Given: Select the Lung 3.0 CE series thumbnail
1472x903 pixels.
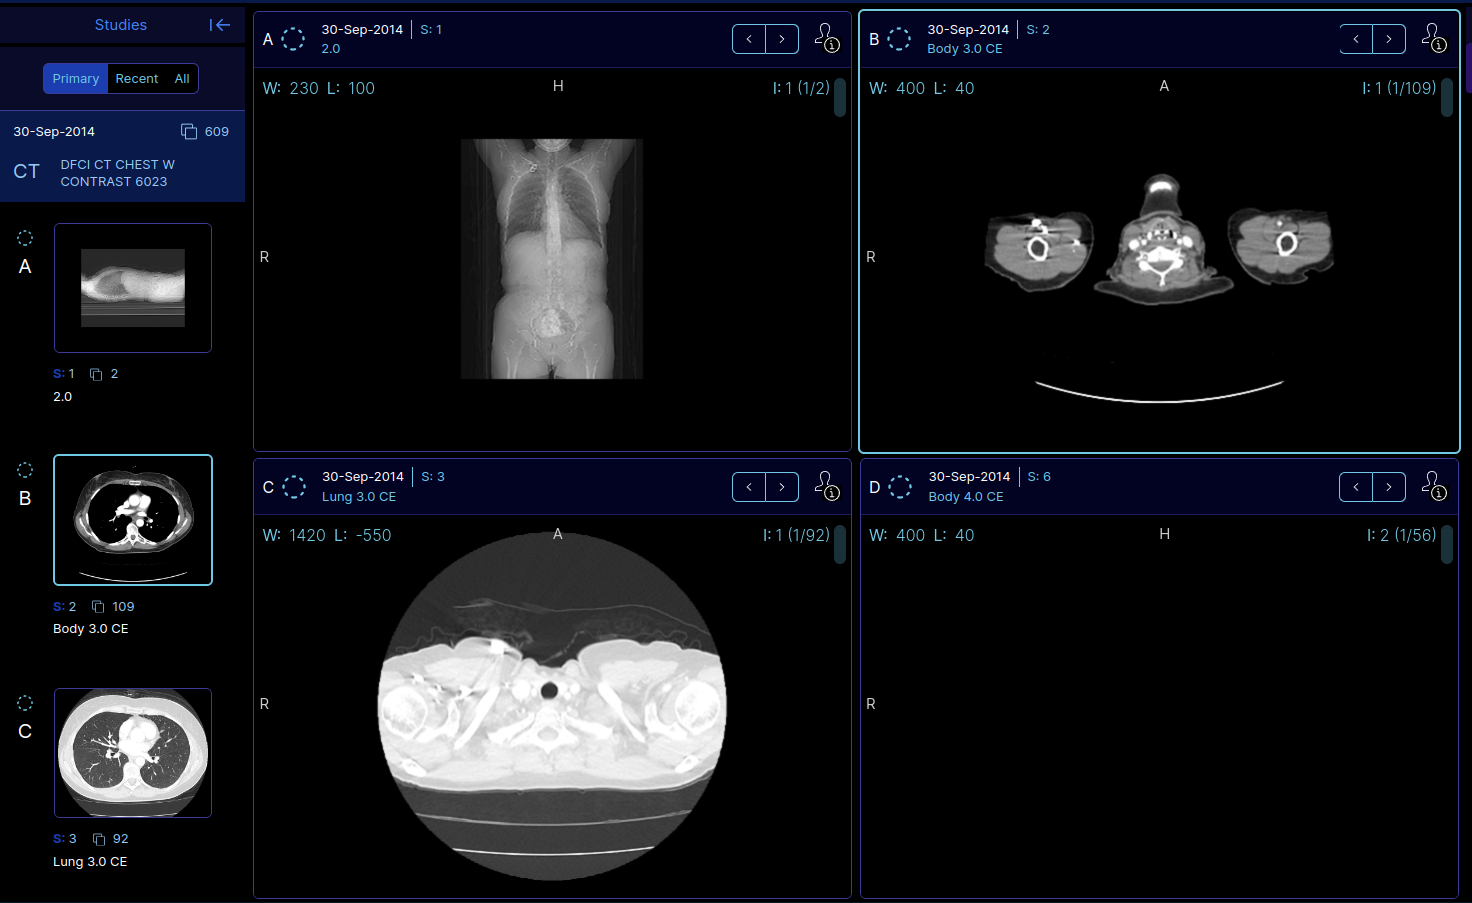Looking at the screenshot, I should coord(133,752).
